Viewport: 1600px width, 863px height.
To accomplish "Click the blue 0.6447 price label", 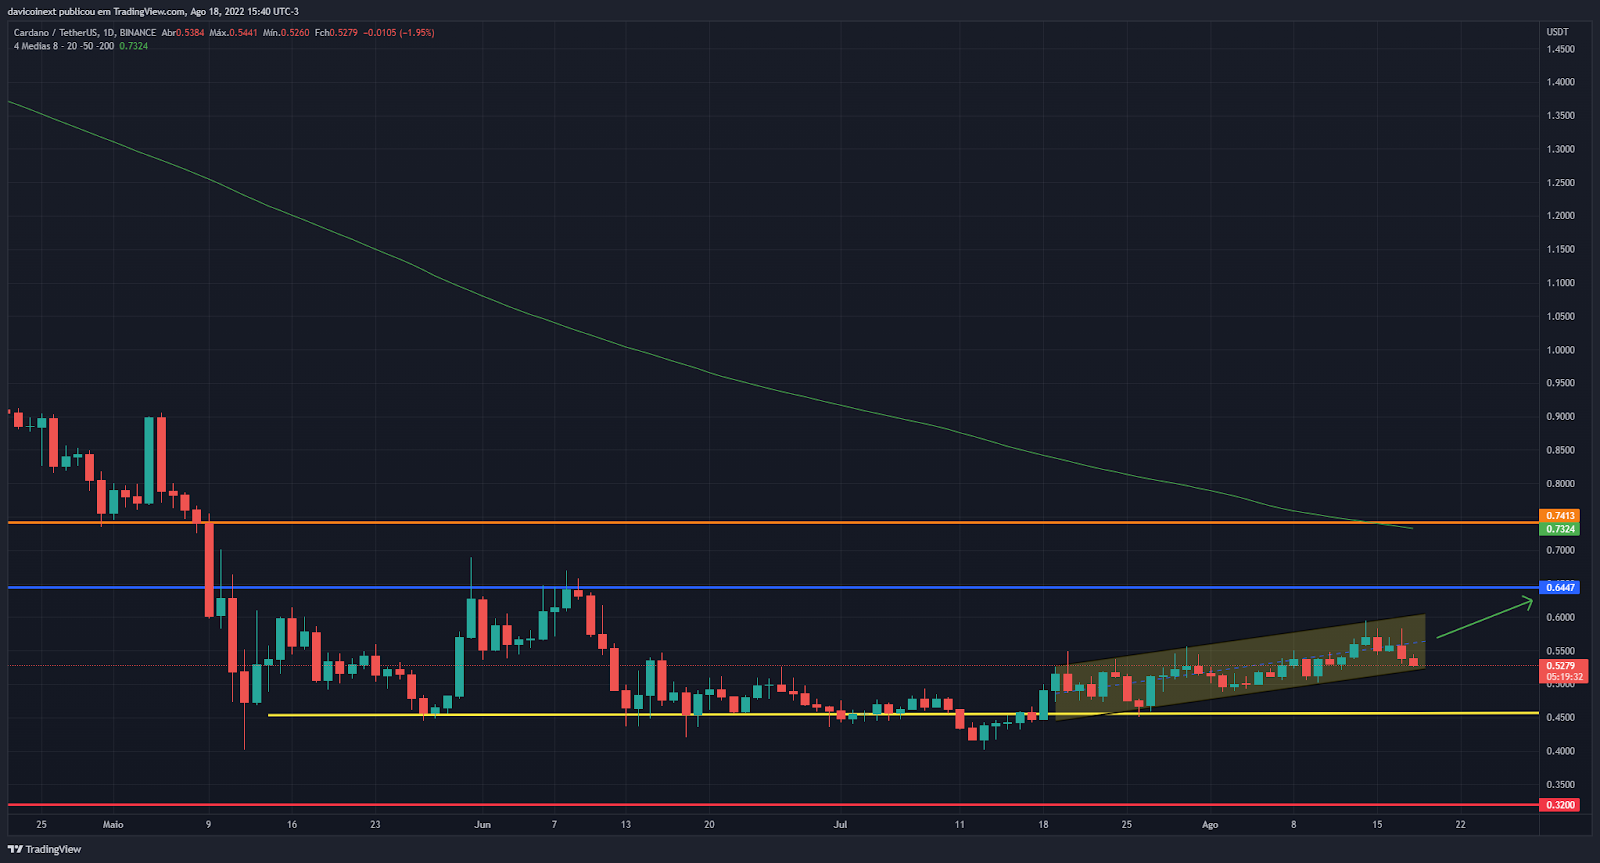I will 1560,587.
